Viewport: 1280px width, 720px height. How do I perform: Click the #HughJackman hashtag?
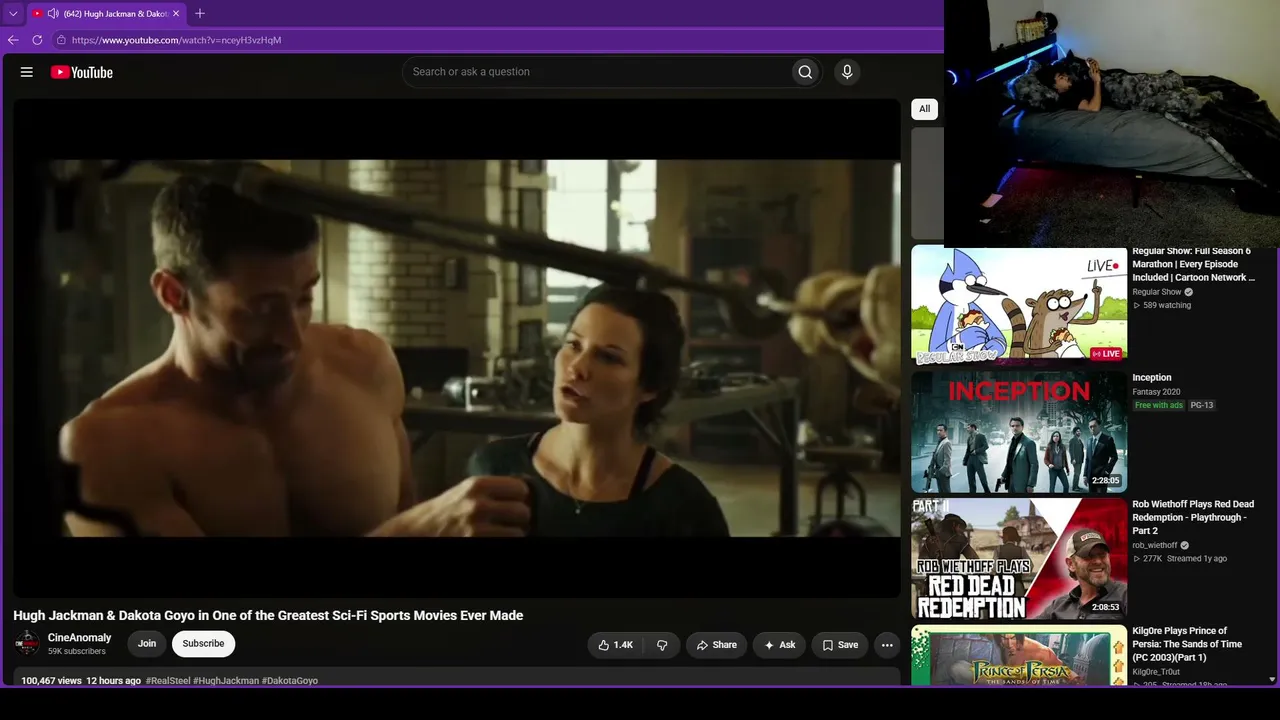click(226, 681)
